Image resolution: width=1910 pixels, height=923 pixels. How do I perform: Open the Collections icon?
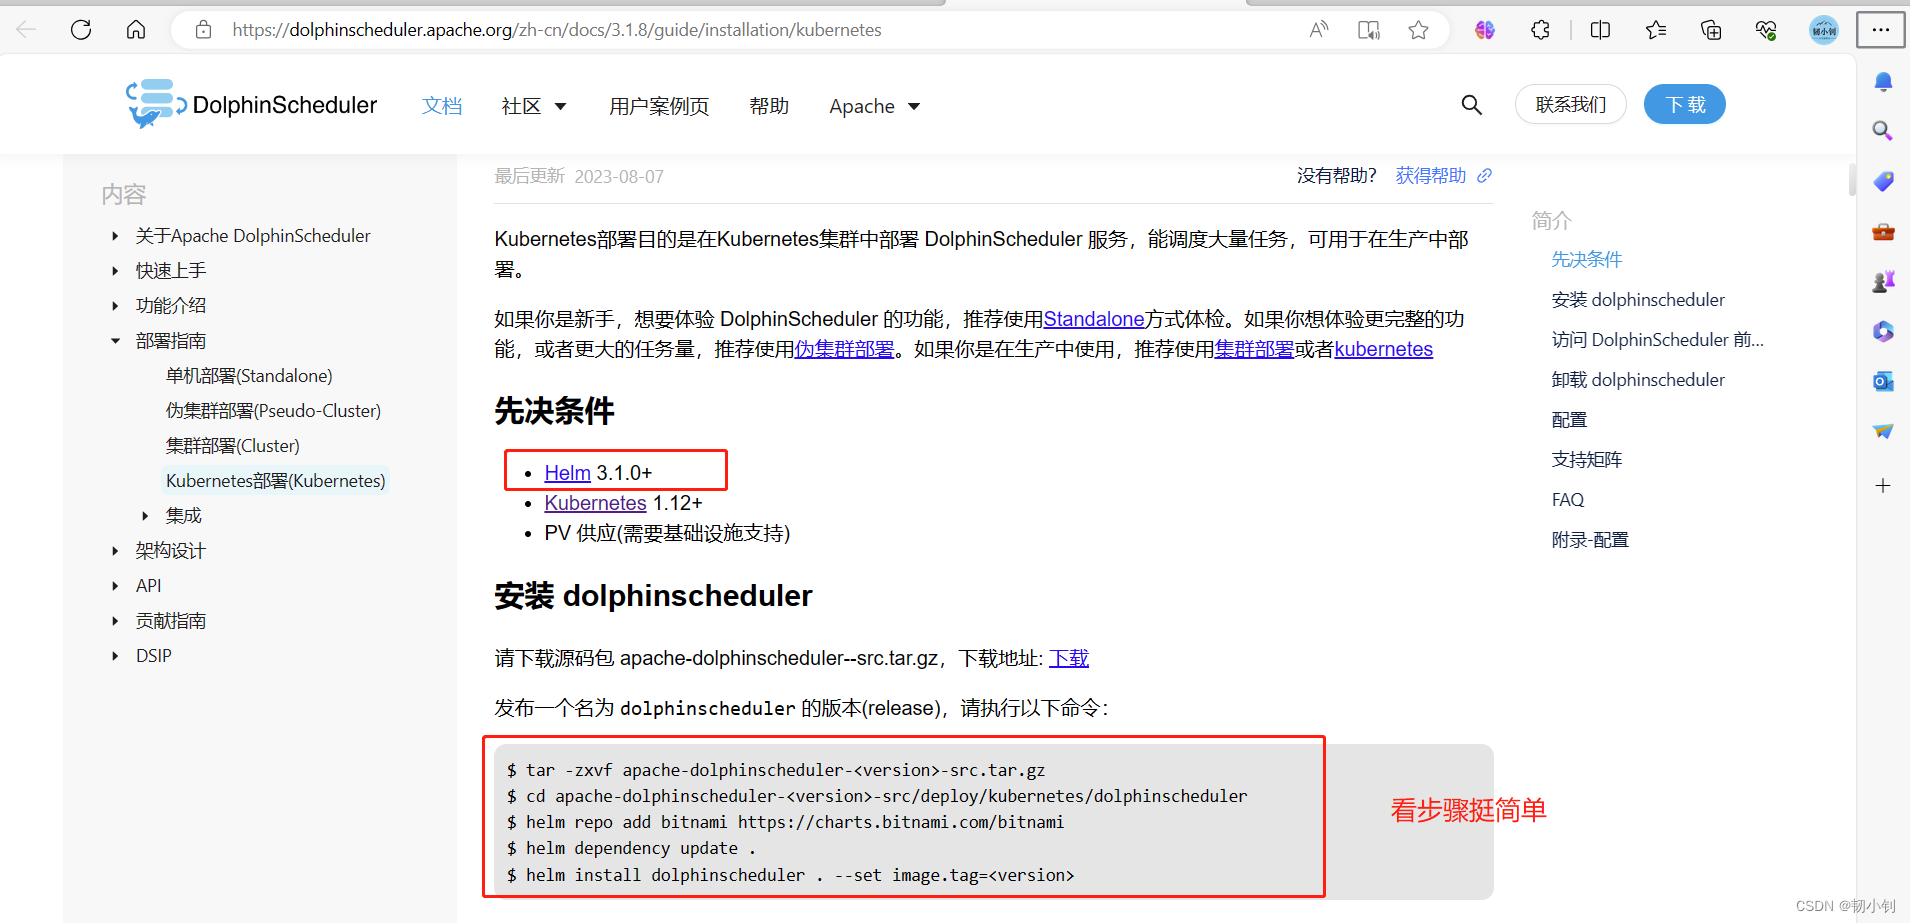1711,30
